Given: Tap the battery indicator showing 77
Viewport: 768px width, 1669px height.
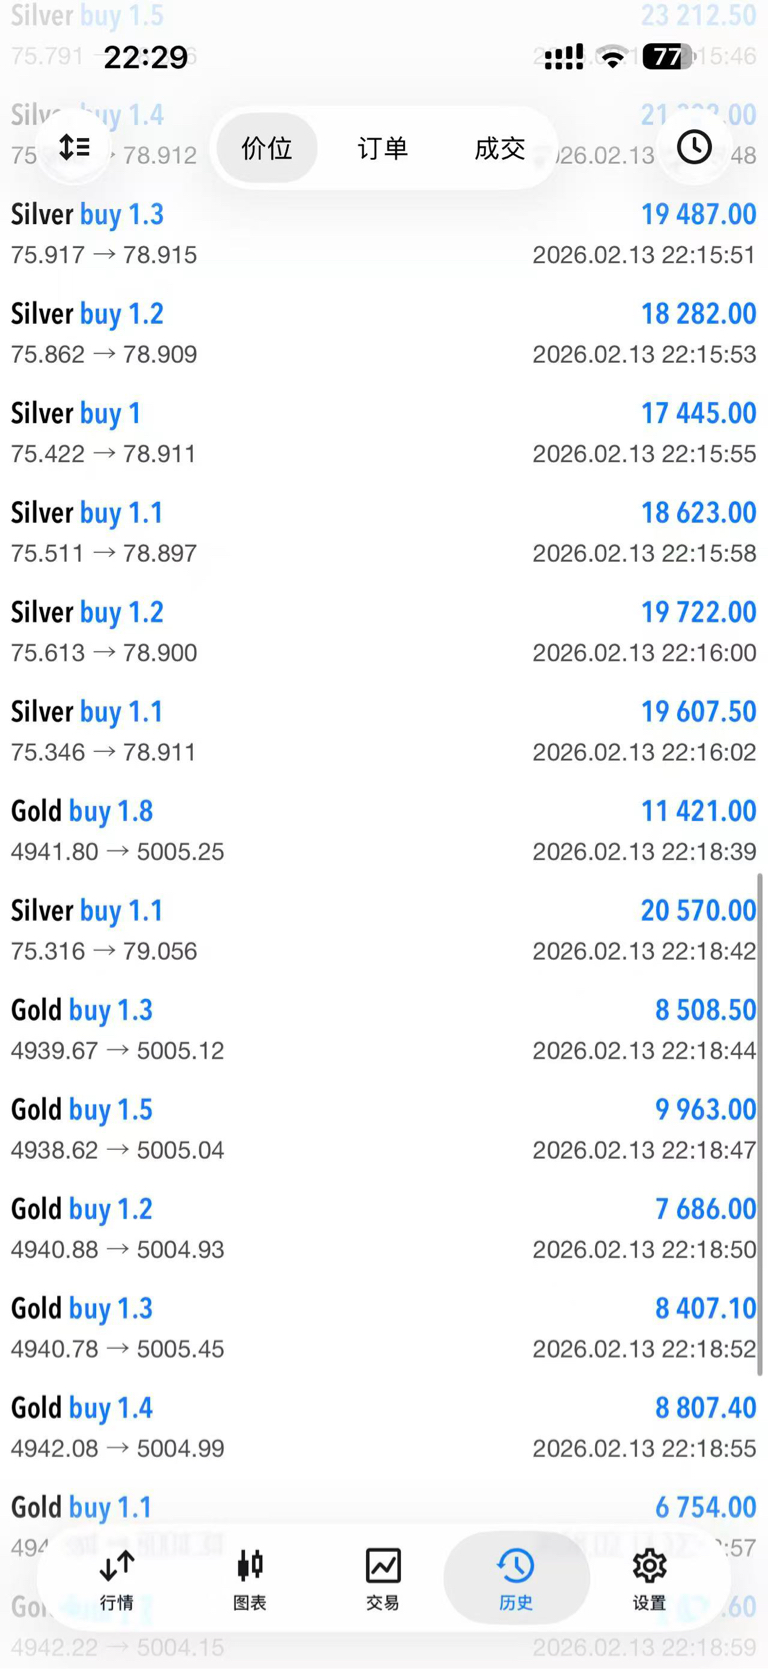Looking at the screenshot, I should click(668, 57).
